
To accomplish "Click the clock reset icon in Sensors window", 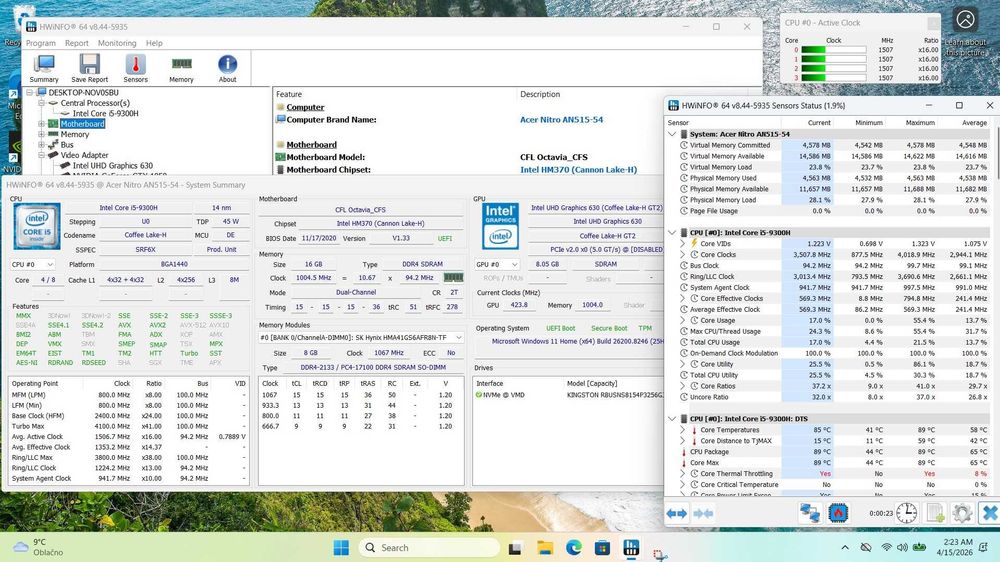I will [x=906, y=513].
